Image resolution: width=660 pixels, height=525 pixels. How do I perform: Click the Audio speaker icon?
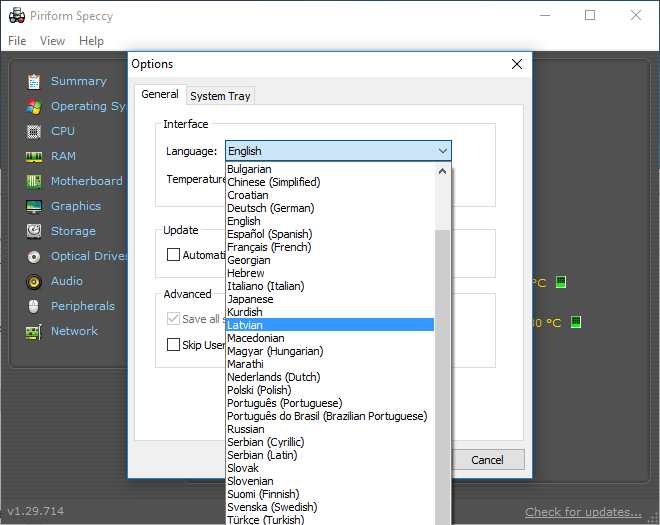(34, 281)
